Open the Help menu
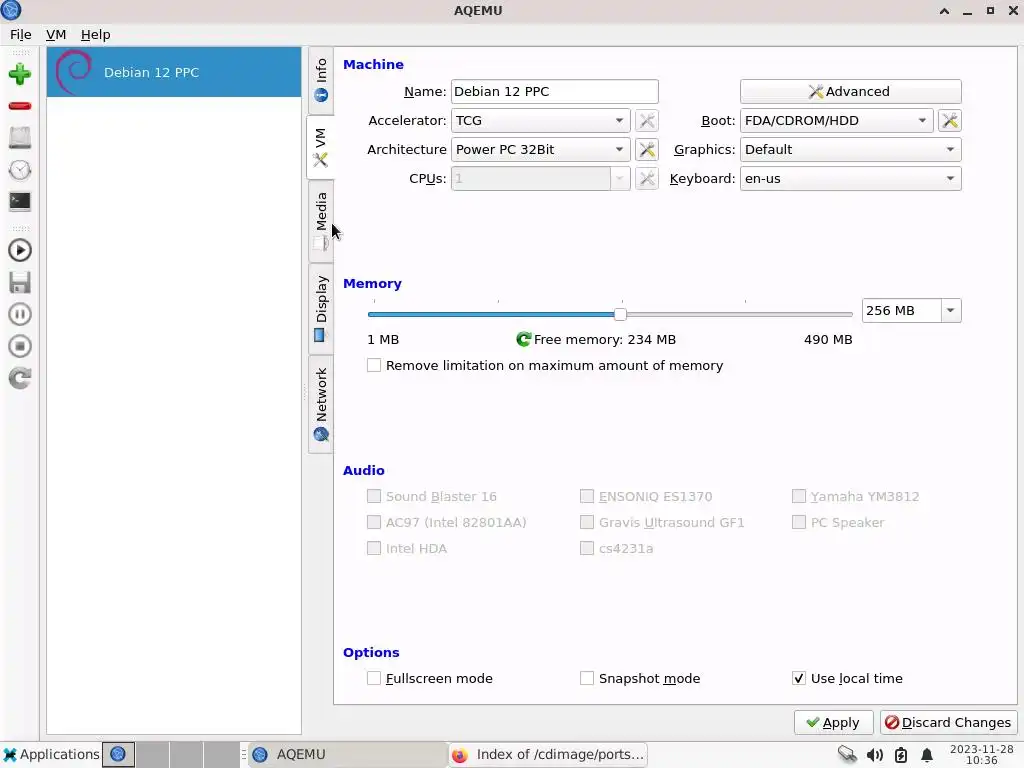The width and height of the screenshot is (1024, 768). coord(95,35)
